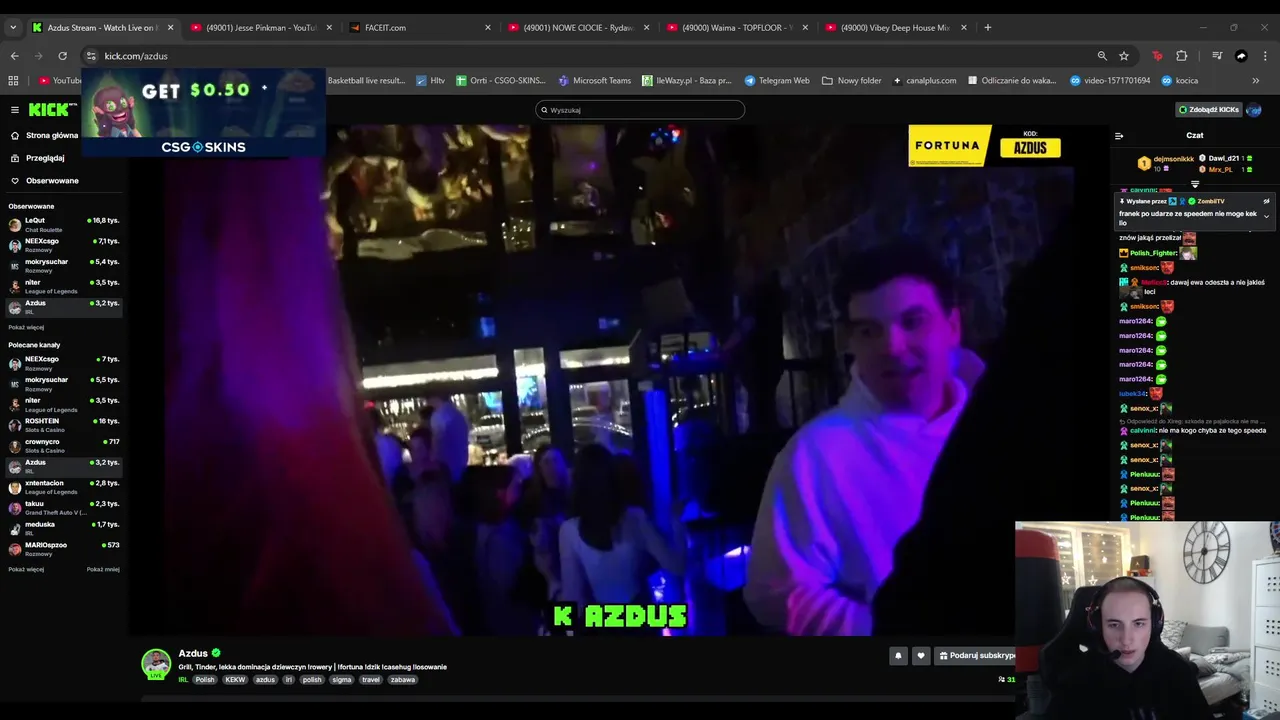Open Obserwowane in the sidebar
The width and height of the screenshot is (1280, 720).
click(x=44, y=181)
